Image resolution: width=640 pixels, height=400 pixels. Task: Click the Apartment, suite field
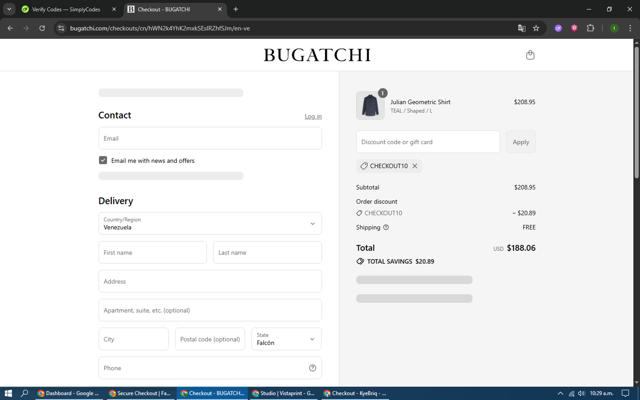click(x=210, y=310)
